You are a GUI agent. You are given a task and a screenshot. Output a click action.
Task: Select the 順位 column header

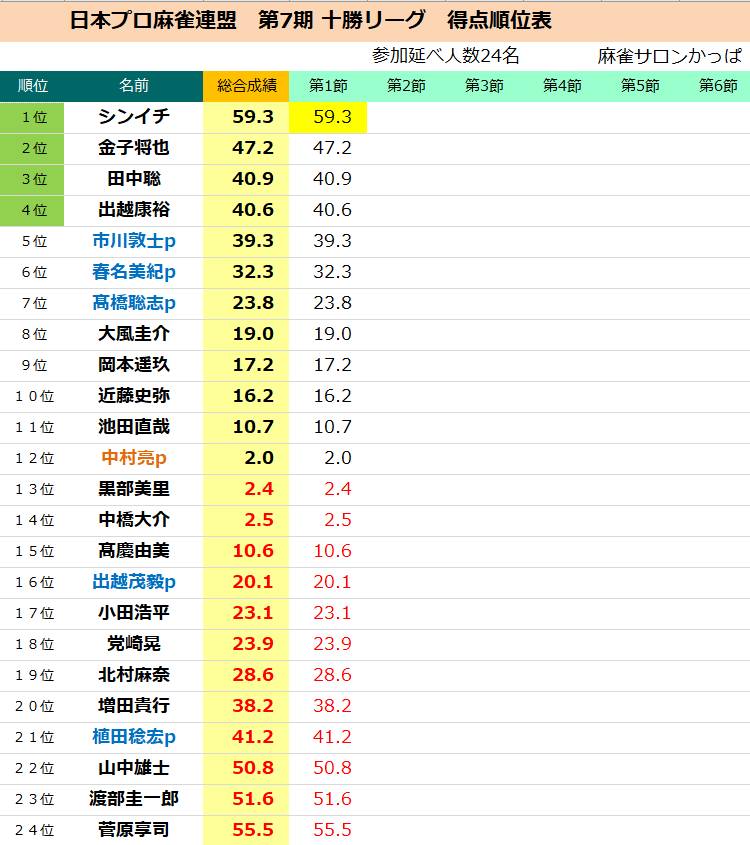click(32, 86)
